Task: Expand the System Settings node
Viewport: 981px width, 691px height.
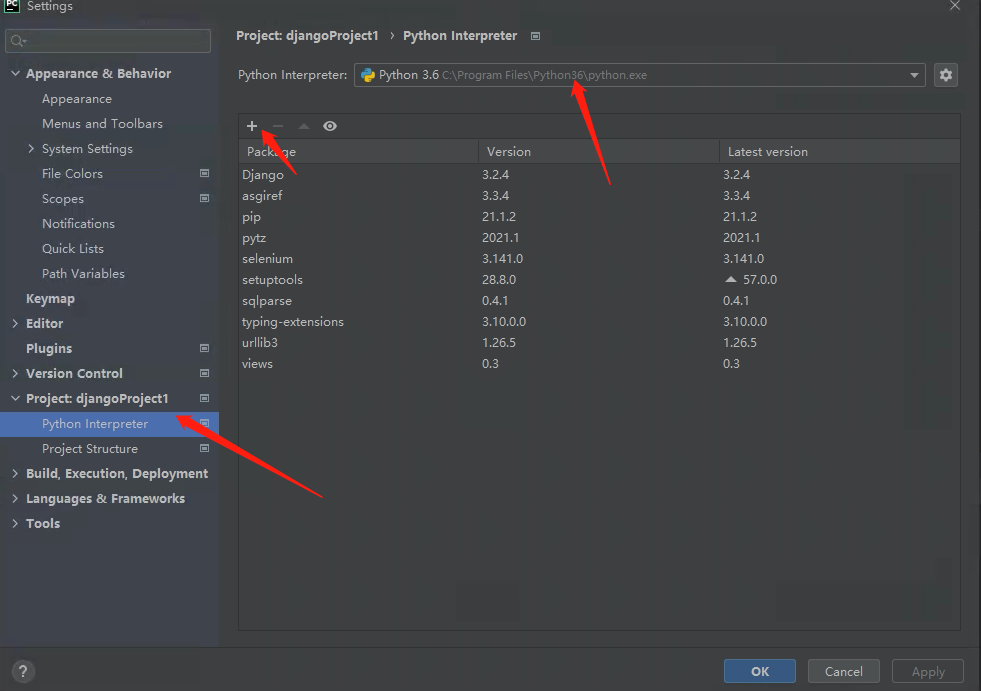Action: tap(31, 149)
